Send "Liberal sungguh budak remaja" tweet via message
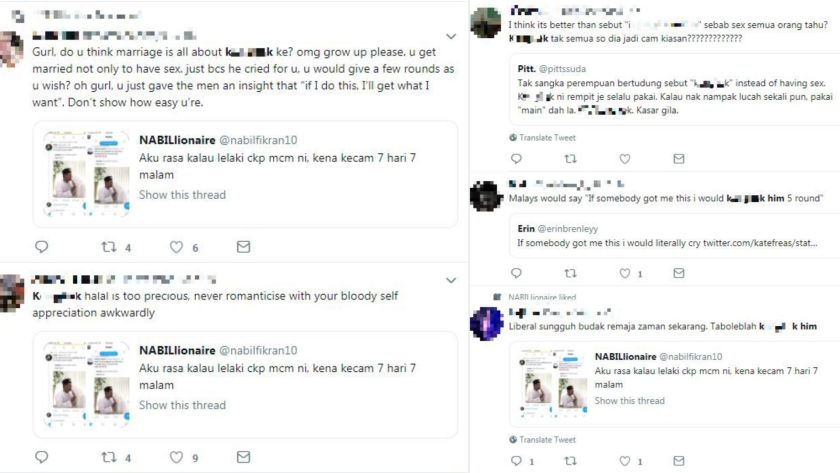 coord(678,461)
